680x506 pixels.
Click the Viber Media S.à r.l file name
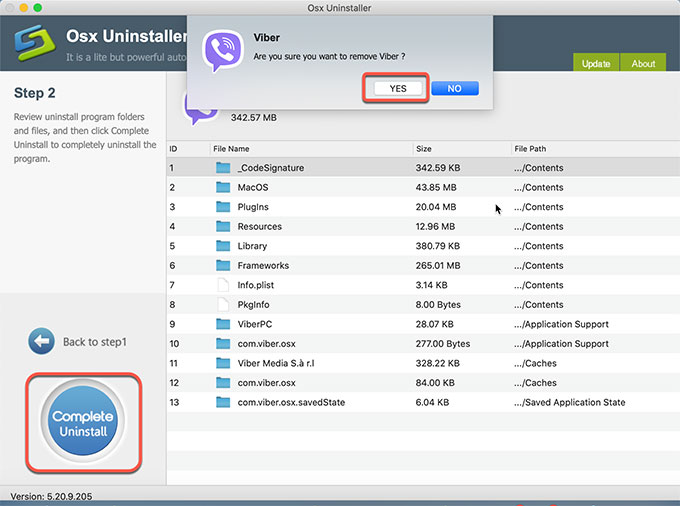click(276, 363)
